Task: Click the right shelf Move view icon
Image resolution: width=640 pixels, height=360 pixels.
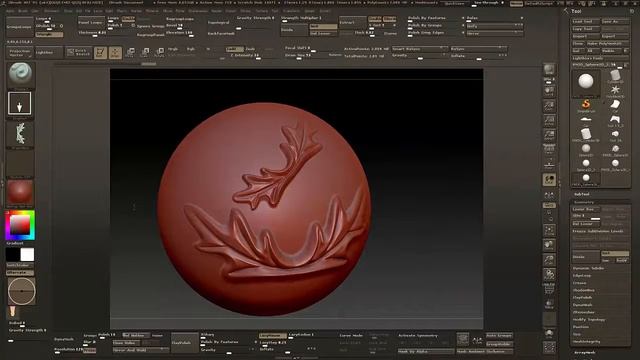Action: point(549,245)
